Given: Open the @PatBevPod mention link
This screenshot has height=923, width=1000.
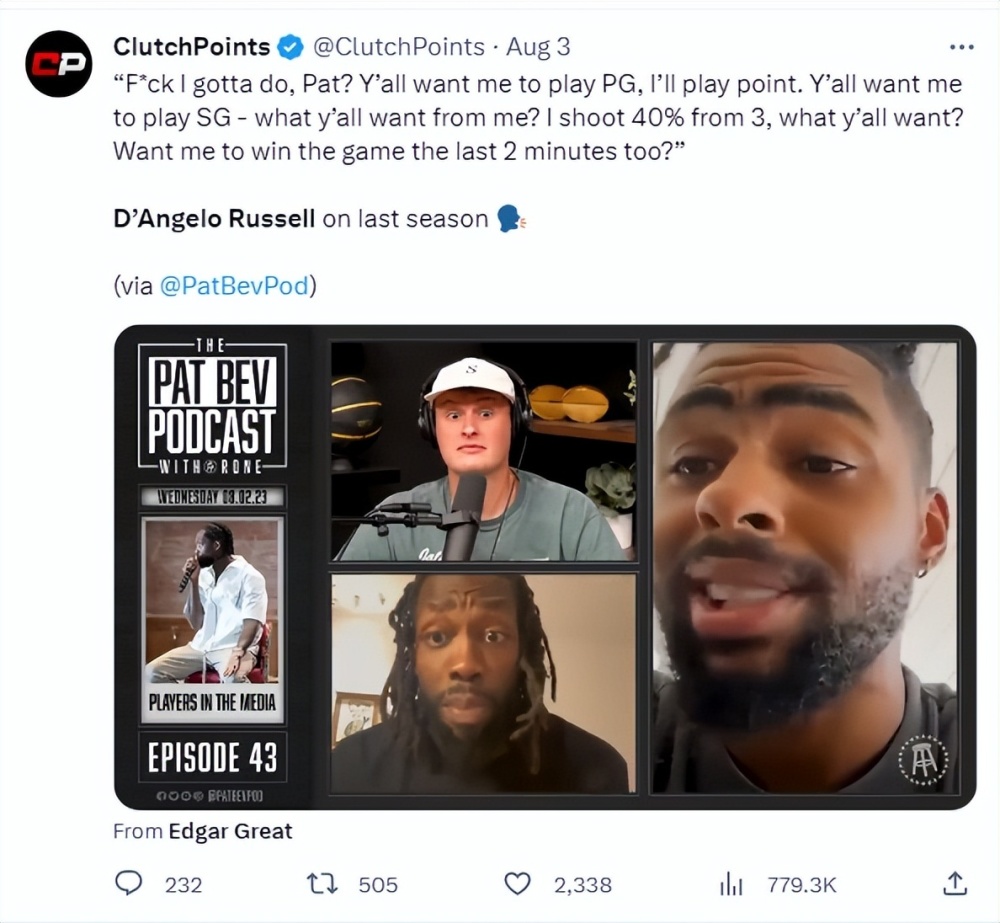Looking at the screenshot, I should [x=233, y=285].
